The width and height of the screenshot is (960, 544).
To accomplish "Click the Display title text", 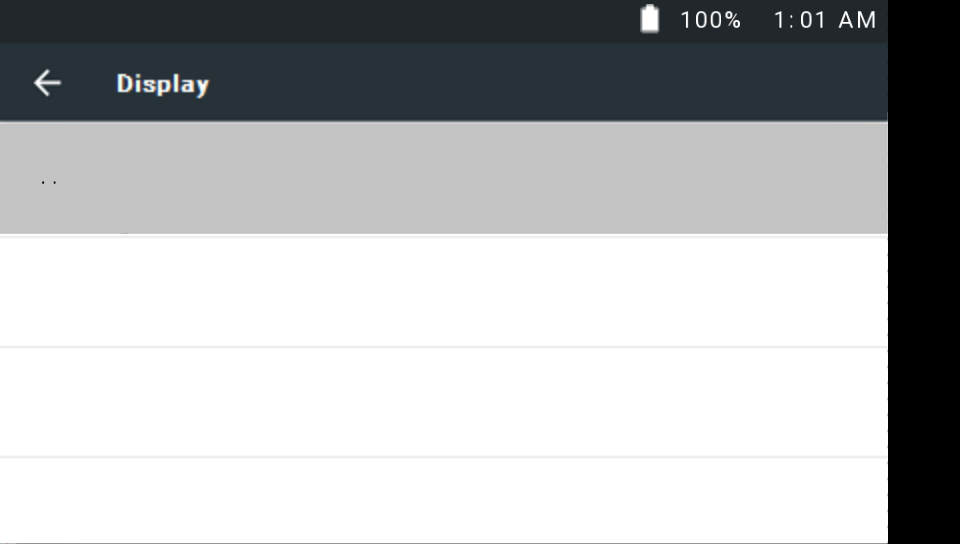I will [162, 84].
